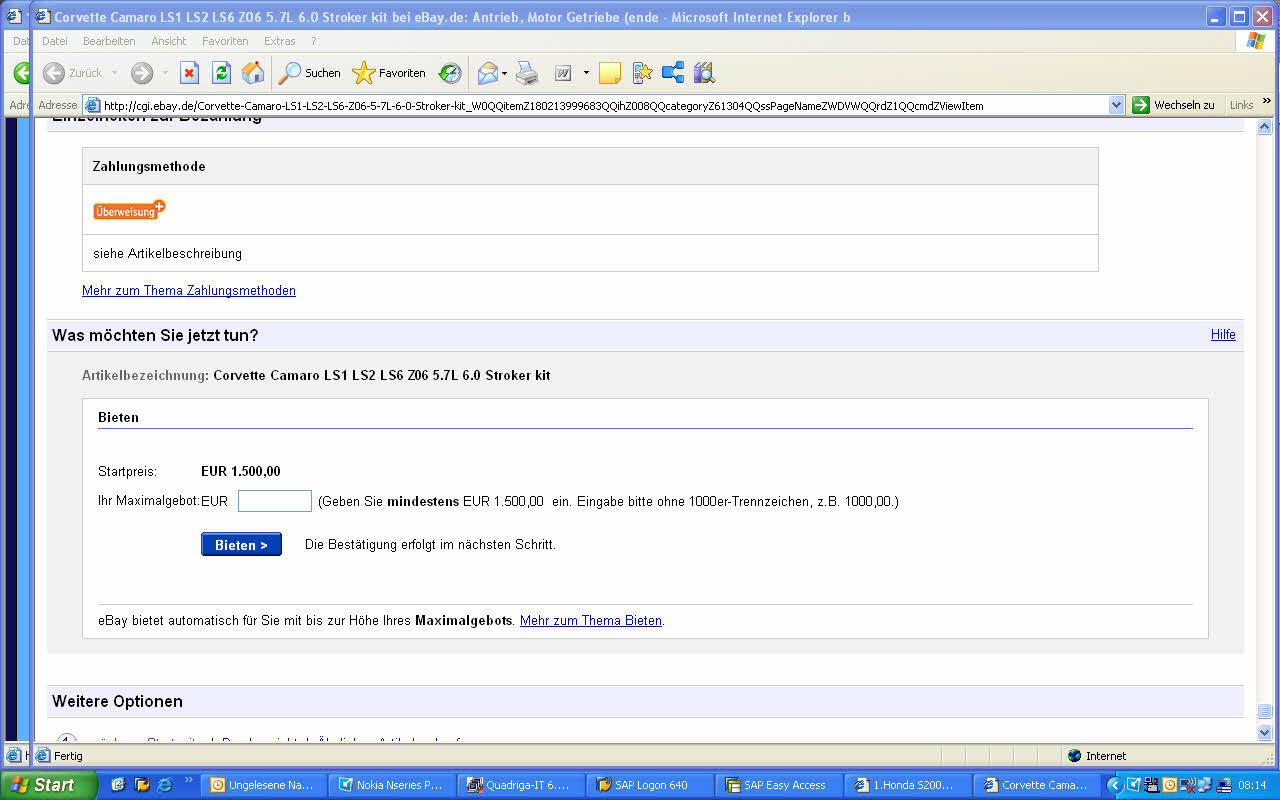The width and height of the screenshot is (1280, 800).
Task: Click the Maximalgebot EUR input field
Action: [x=275, y=501]
